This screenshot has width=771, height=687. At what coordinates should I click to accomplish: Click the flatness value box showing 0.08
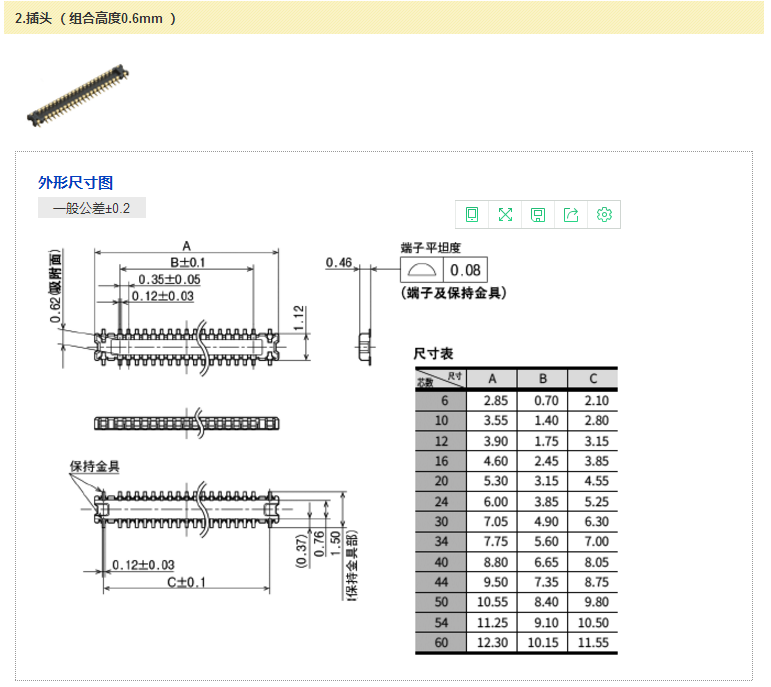click(465, 270)
